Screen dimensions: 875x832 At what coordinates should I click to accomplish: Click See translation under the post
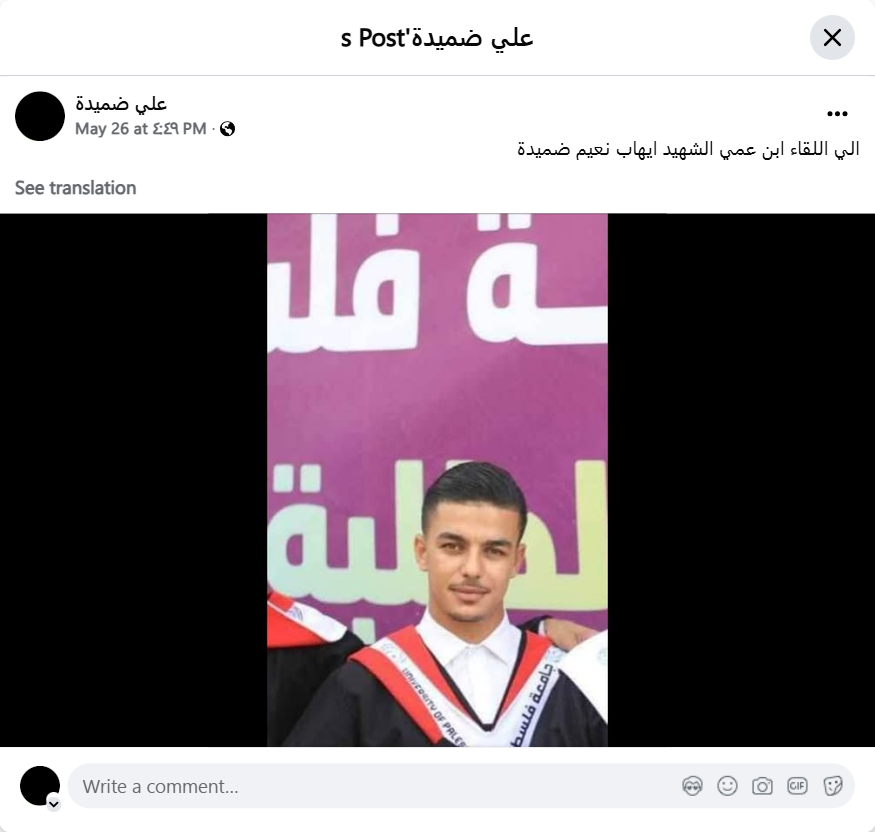[75, 188]
